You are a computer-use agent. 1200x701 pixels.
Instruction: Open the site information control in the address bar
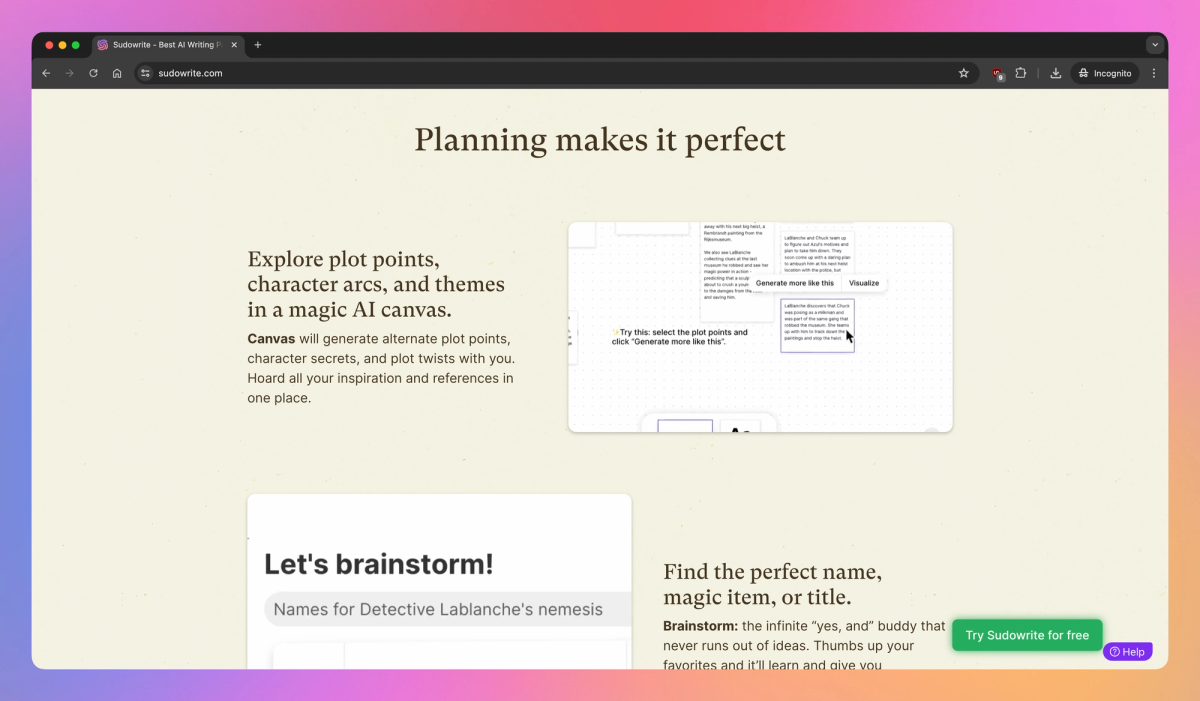(145, 73)
